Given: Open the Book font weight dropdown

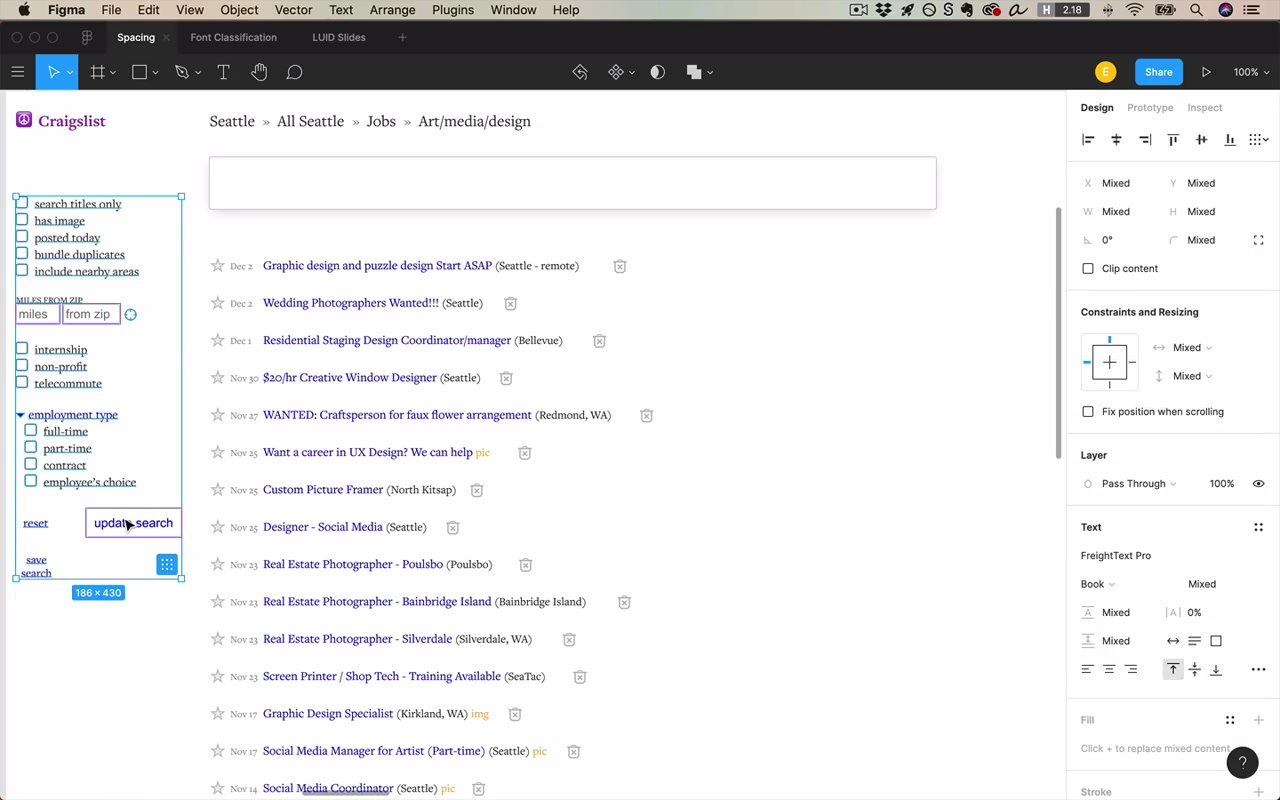Looking at the screenshot, I should pyautogui.click(x=1098, y=584).
